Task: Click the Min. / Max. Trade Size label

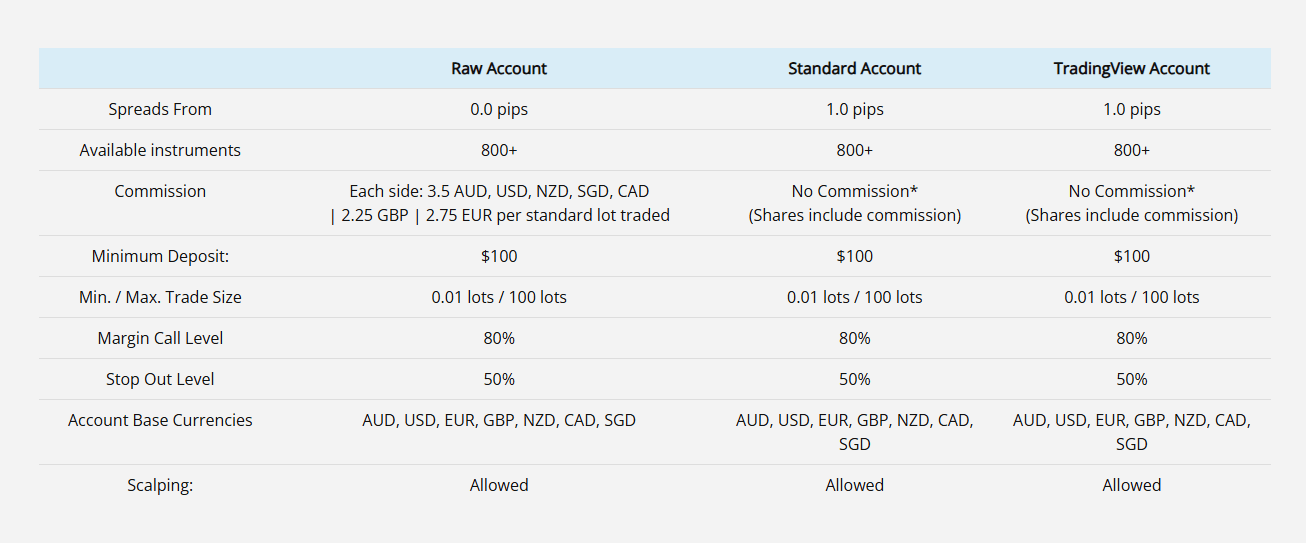Action: tap(160, 298)
